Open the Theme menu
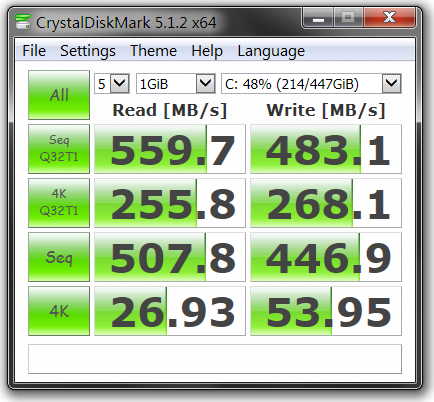Image resolution: width=434 pixels, height=402 pixels. (x=153, y=51)
